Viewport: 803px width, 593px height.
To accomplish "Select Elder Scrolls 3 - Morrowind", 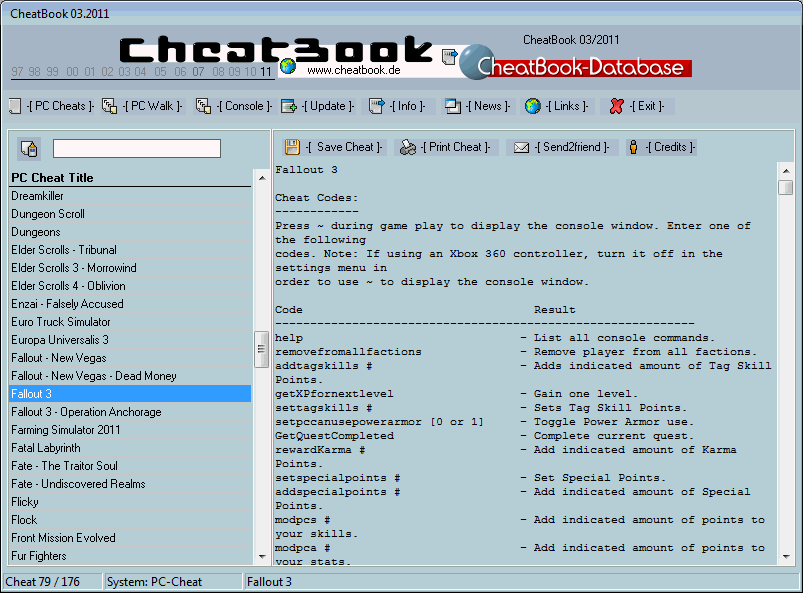I will 130,268.
